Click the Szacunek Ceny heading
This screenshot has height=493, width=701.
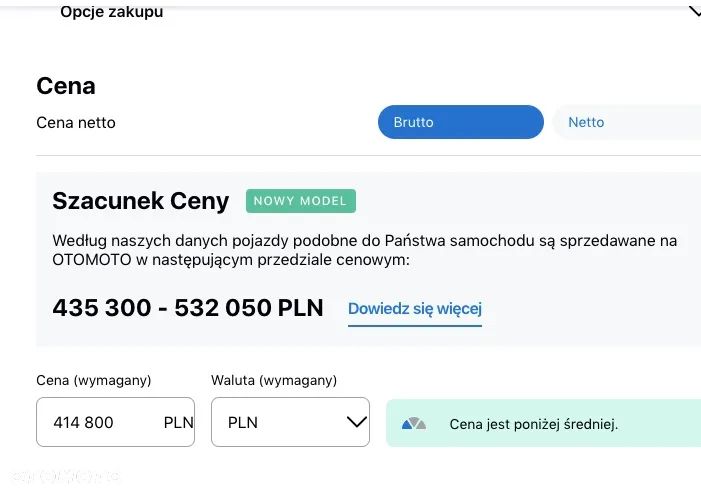click(141, 201)
